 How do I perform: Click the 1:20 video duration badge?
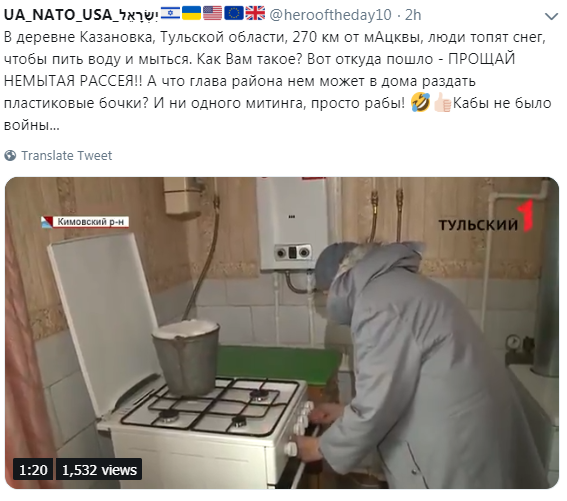pos(33,470)
